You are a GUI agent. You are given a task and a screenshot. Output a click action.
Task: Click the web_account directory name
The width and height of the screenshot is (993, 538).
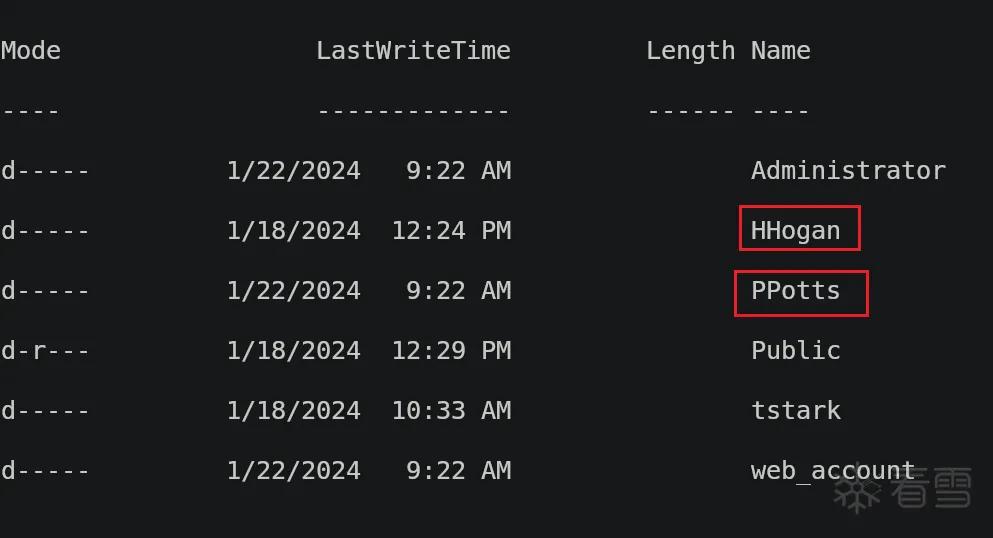pos(833,471)
